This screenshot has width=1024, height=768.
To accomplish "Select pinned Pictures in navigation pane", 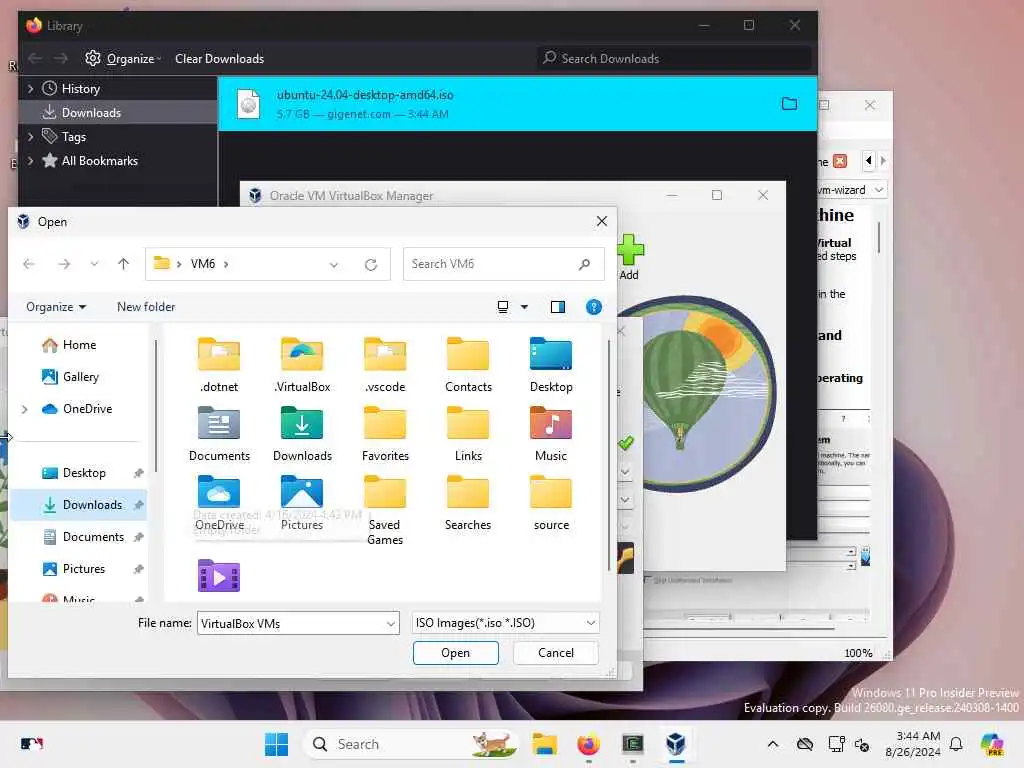I will click(x=84, y=569).
